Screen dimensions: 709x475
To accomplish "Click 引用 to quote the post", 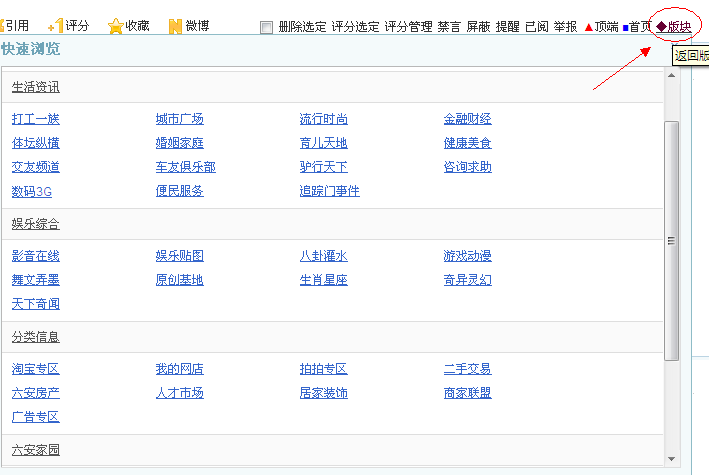I will coord(16,25).
